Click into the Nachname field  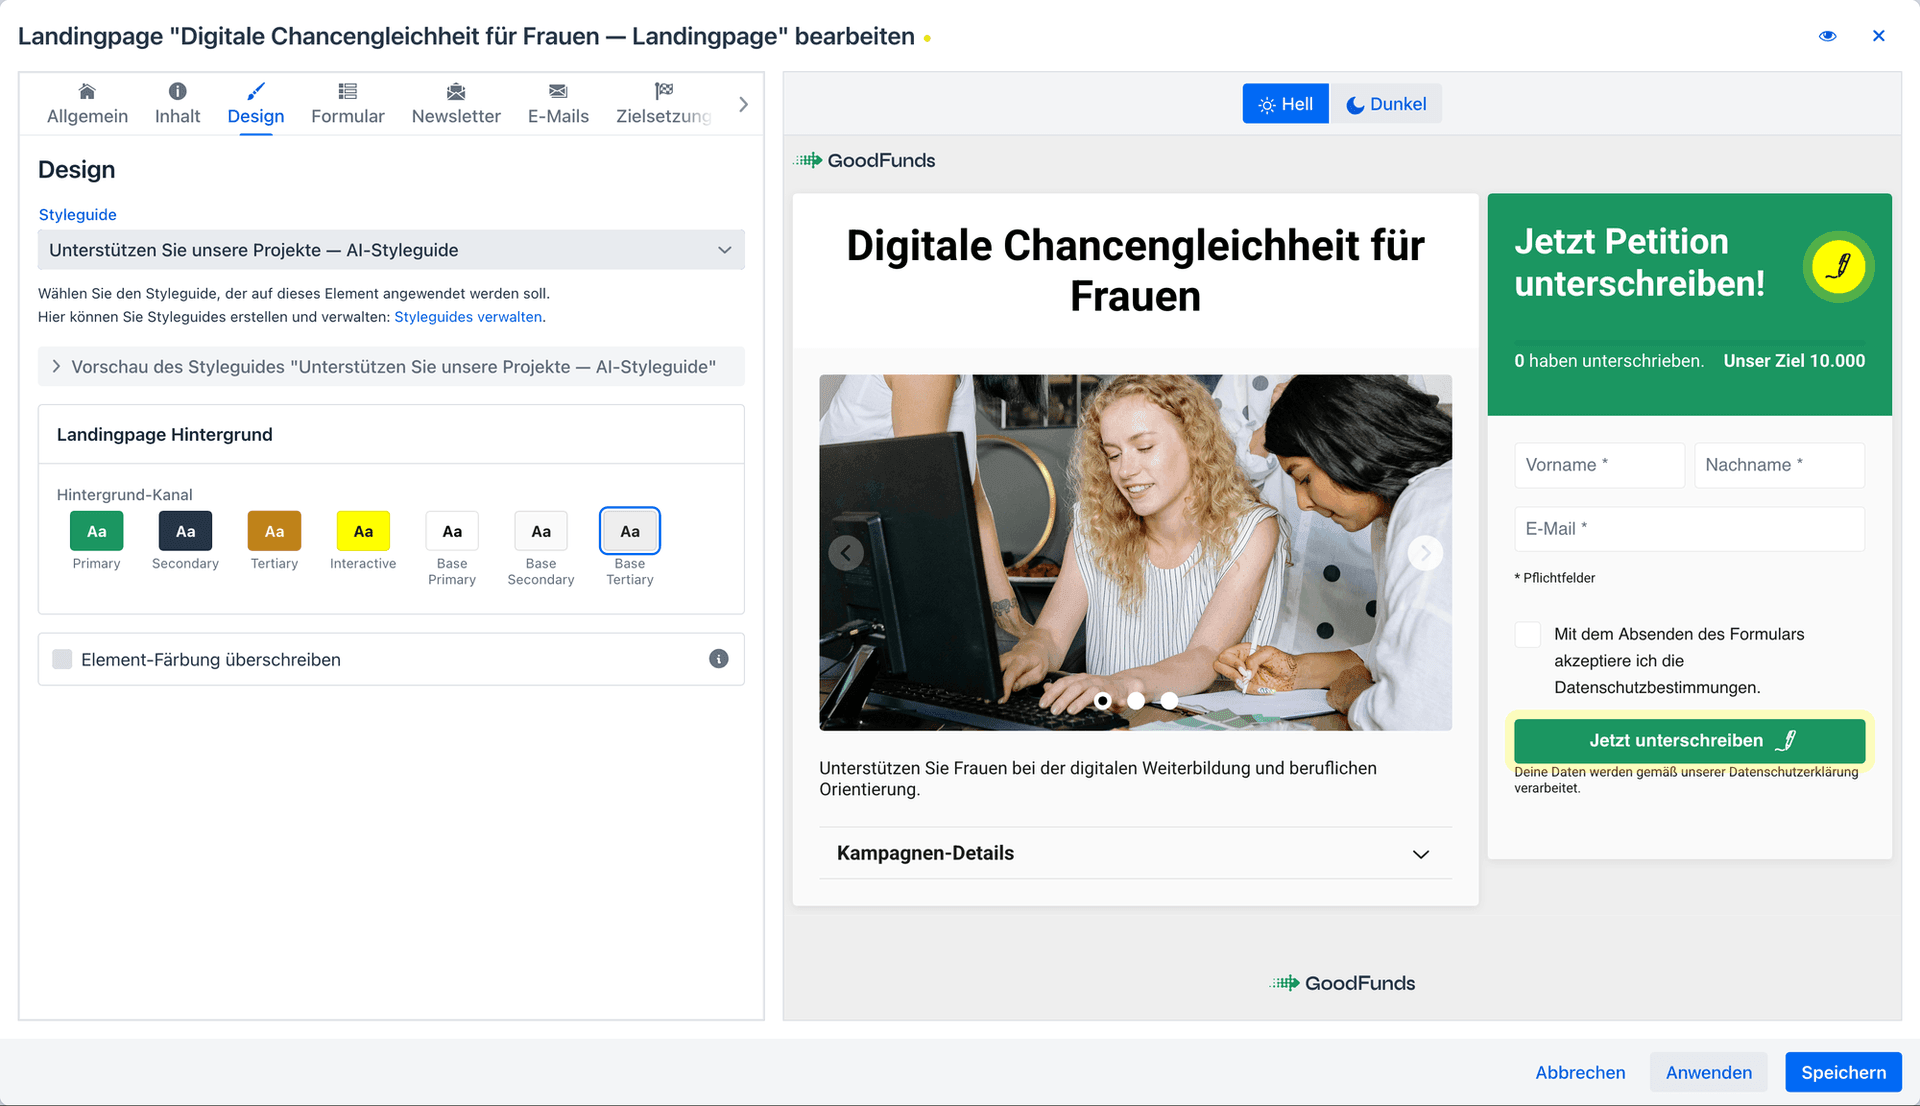(x=1779, y=465)
